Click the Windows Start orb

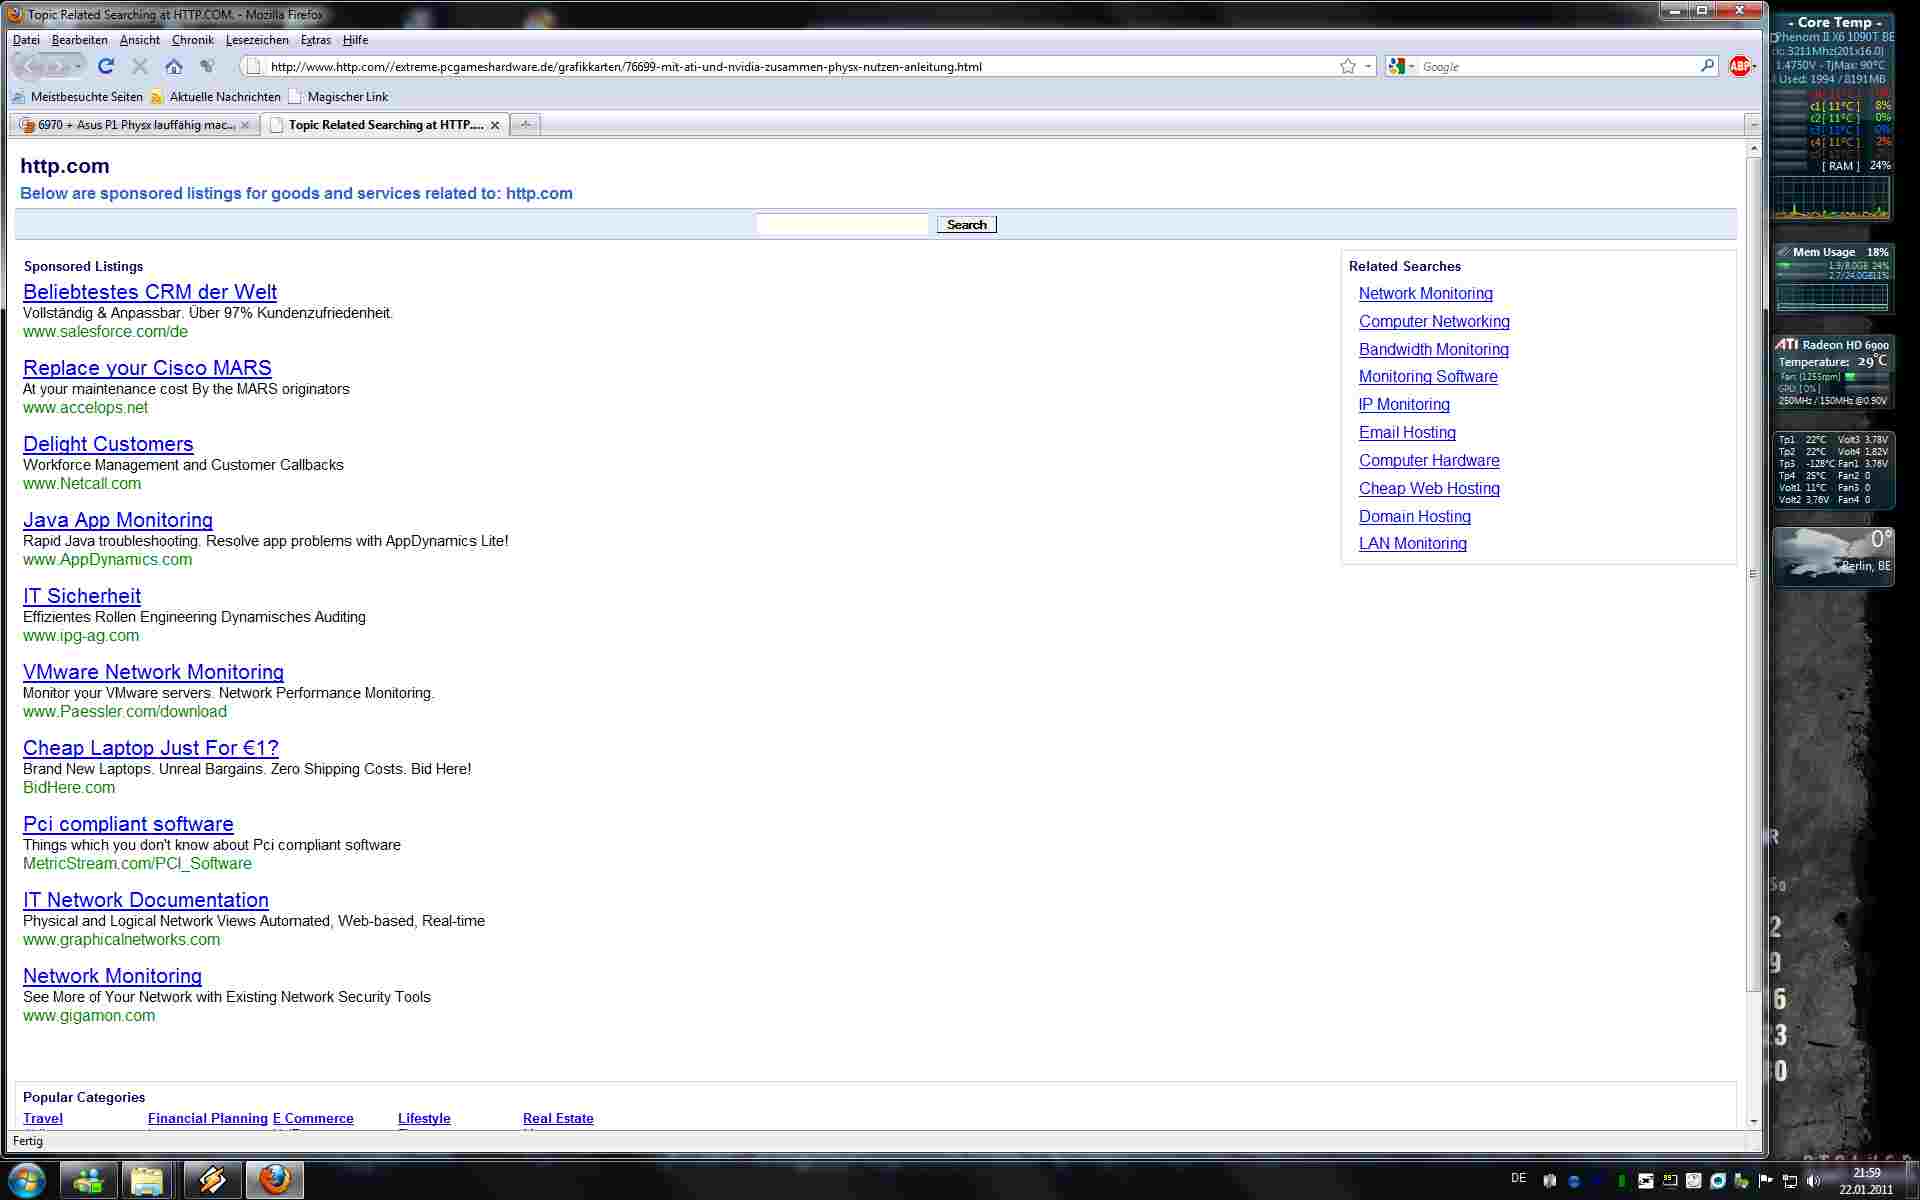coord(27,1180)
